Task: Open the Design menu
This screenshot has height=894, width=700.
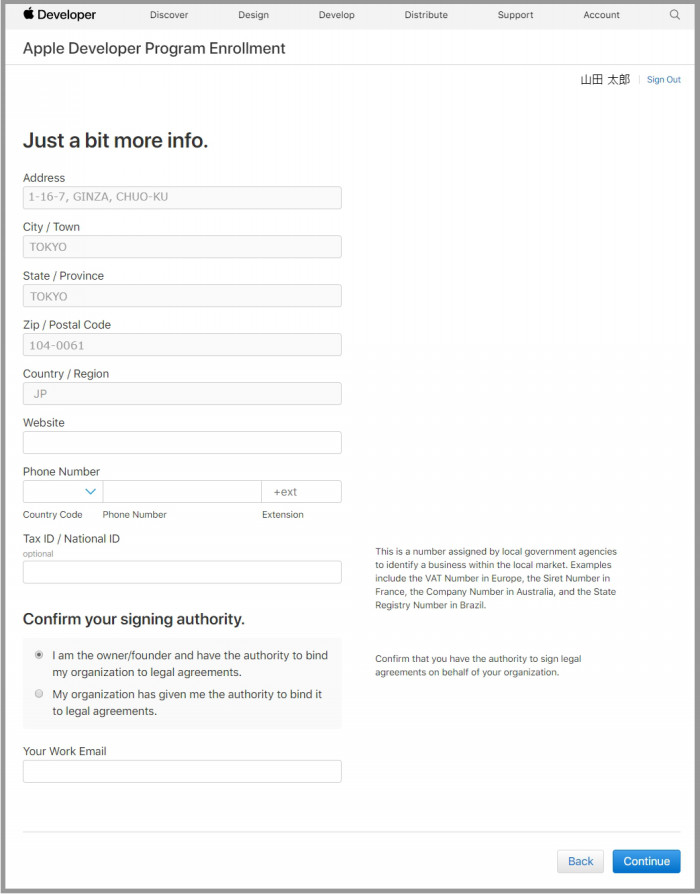Action: coord(253,15)
